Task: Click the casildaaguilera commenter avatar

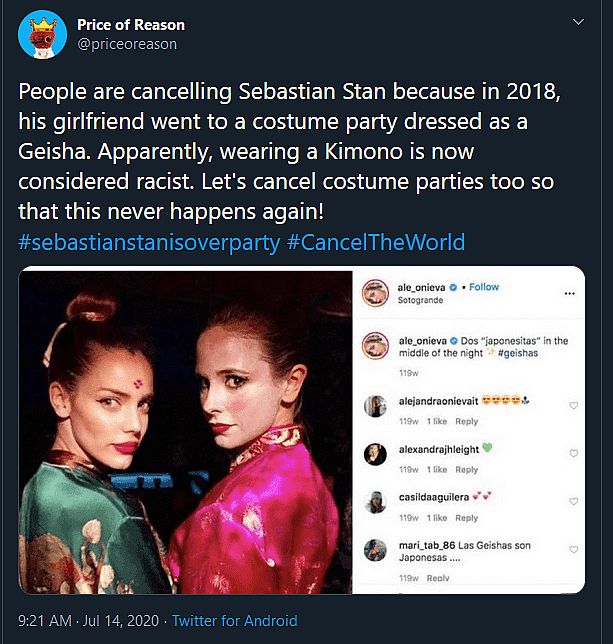Action: tap(375, 502)
